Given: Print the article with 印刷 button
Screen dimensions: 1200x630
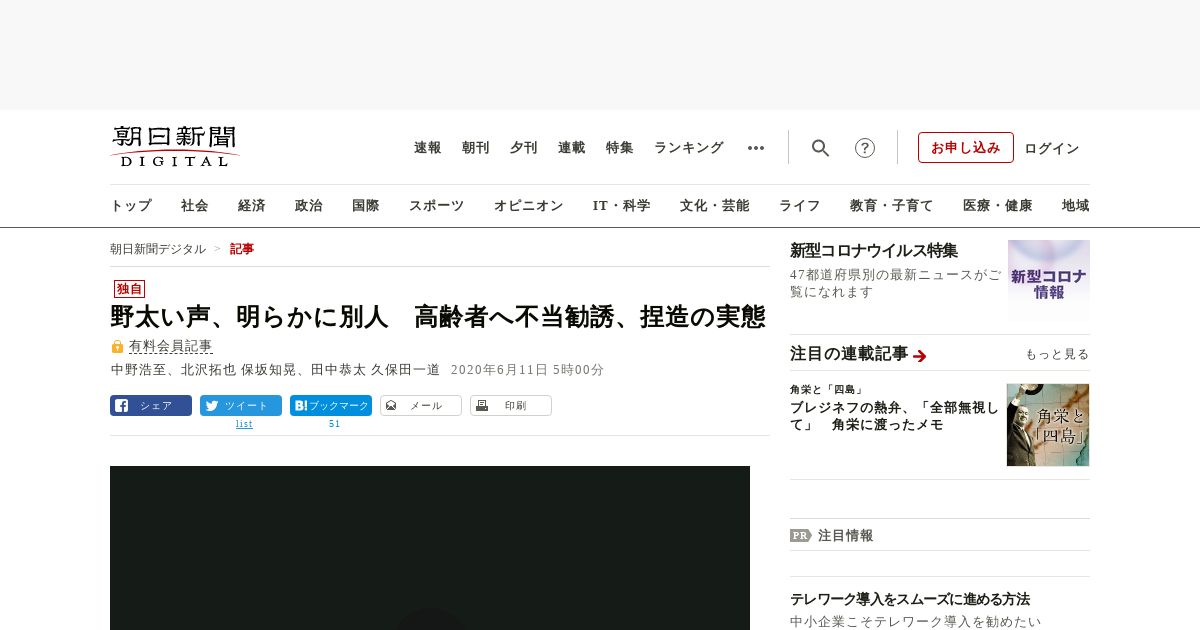Looking at the screenshot, I should (x=511, y=405).
